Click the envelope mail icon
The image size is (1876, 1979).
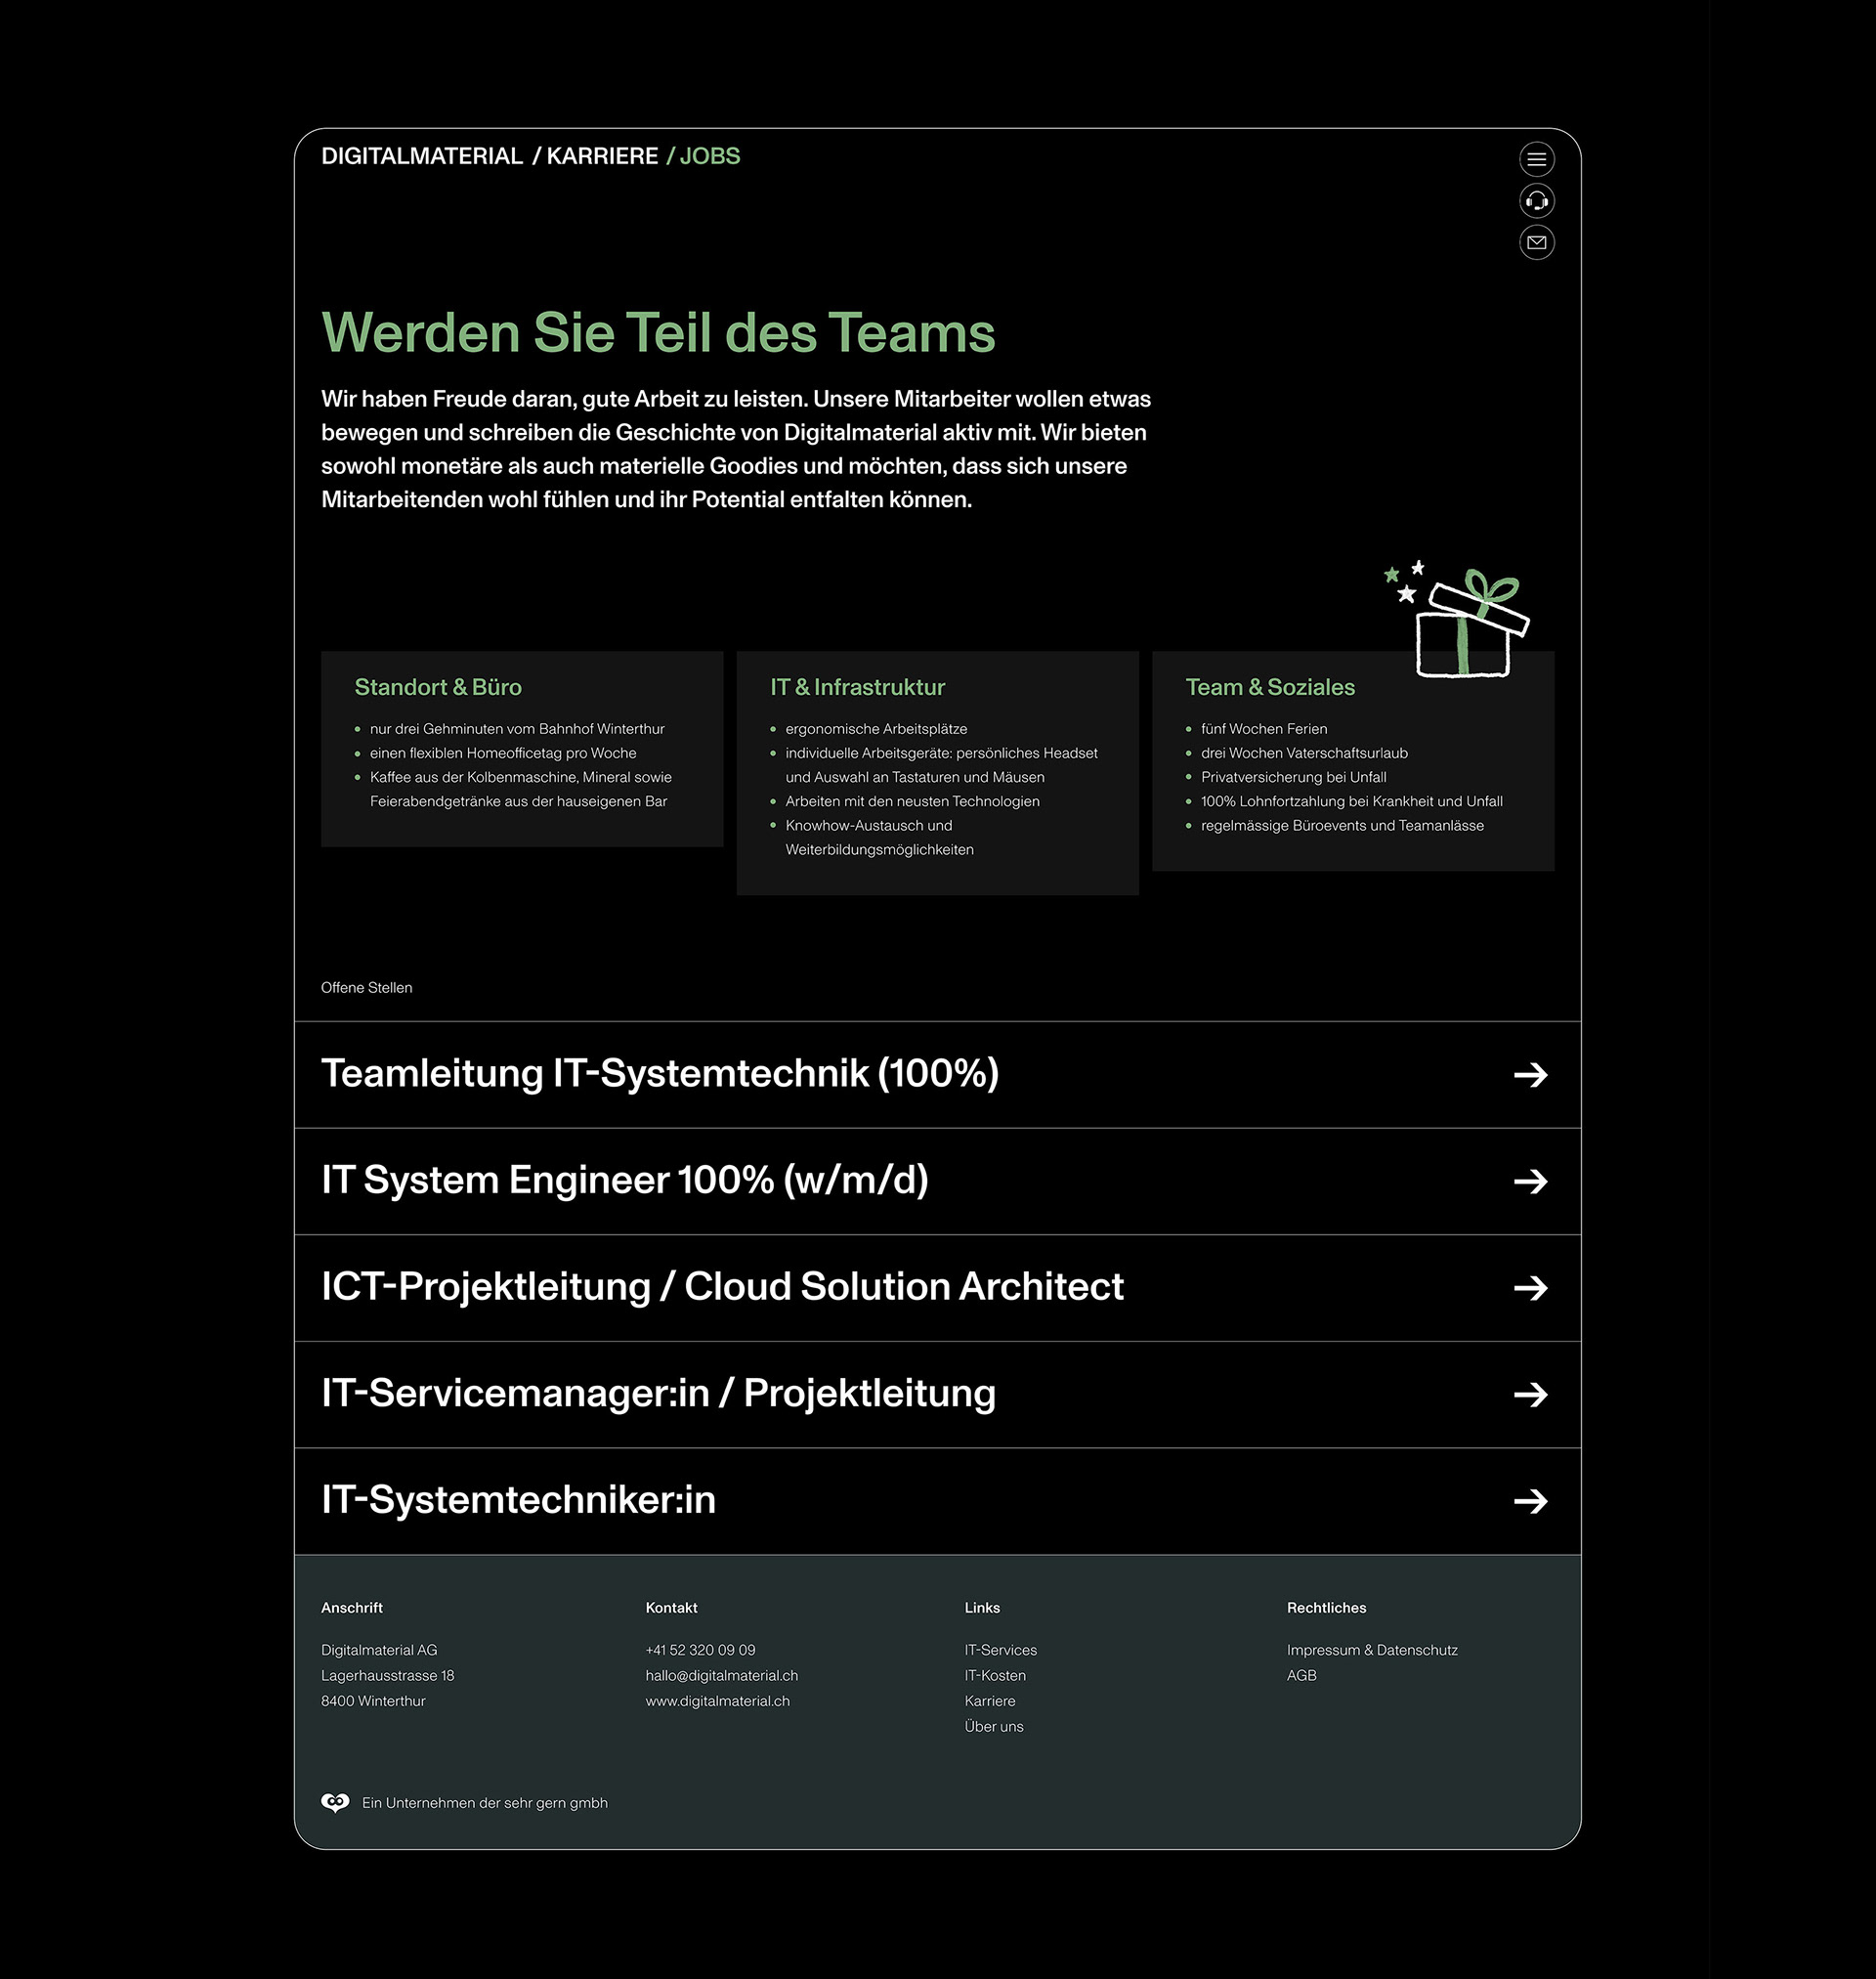tap(1536, 242)
